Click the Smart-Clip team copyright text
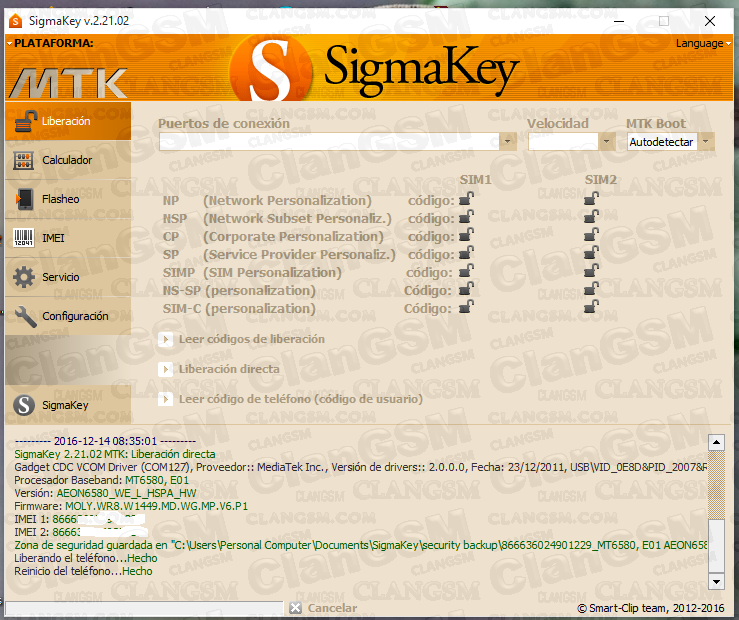Screen dimensions: 739x620 pyautogui.click(x=651, y=608)
